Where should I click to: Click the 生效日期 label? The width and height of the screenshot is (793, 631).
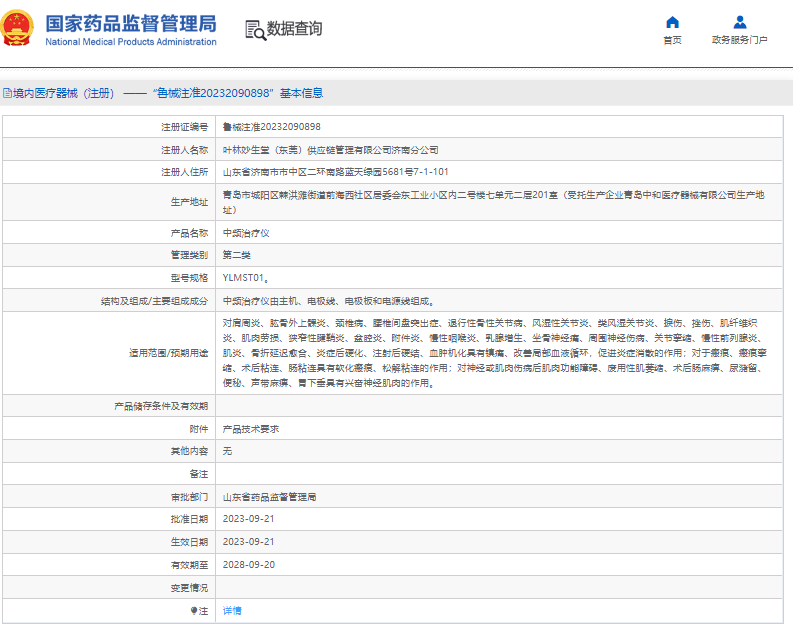189,542
